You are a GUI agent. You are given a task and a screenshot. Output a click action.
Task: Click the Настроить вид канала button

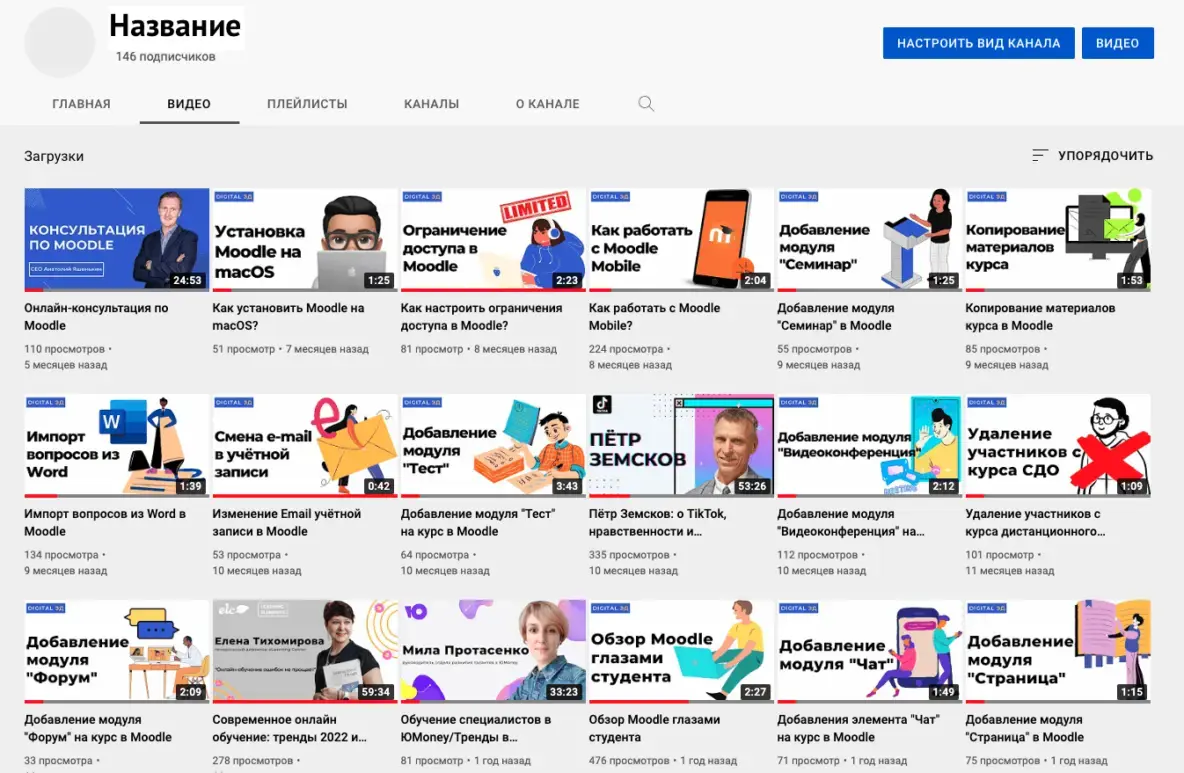point(978,43)
